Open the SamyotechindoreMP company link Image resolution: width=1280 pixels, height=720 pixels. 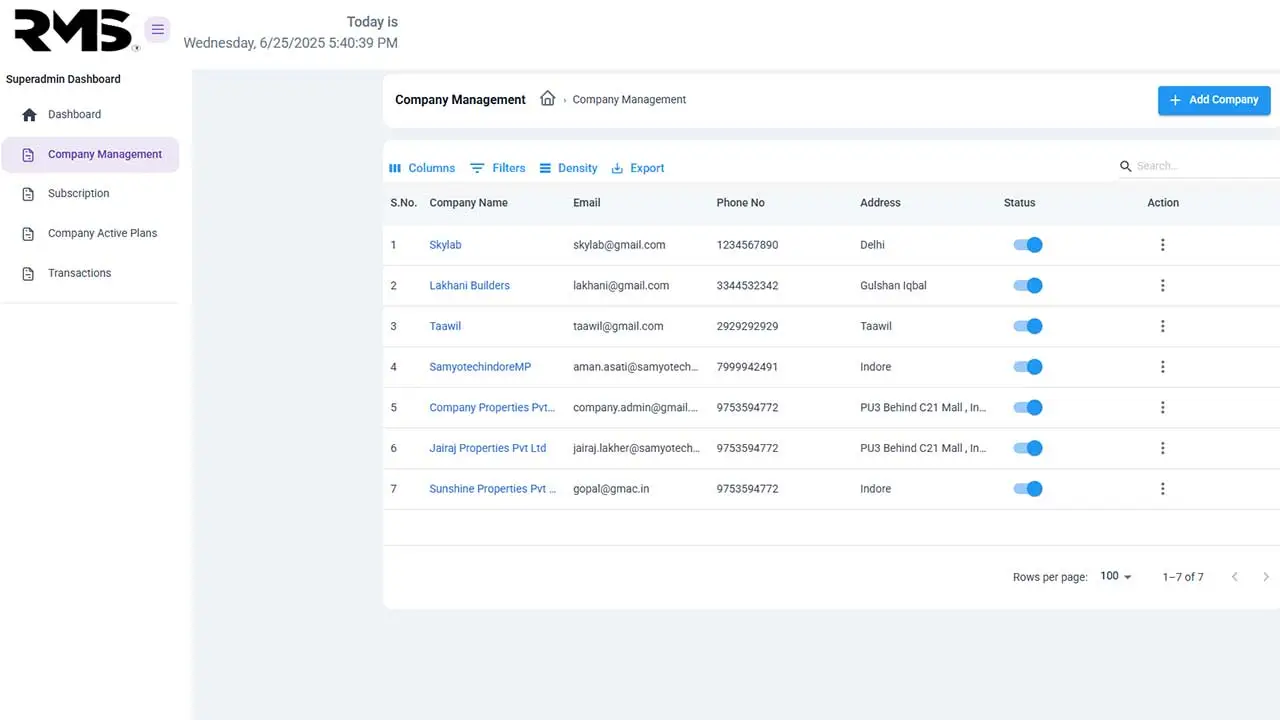tap(480, 367)
